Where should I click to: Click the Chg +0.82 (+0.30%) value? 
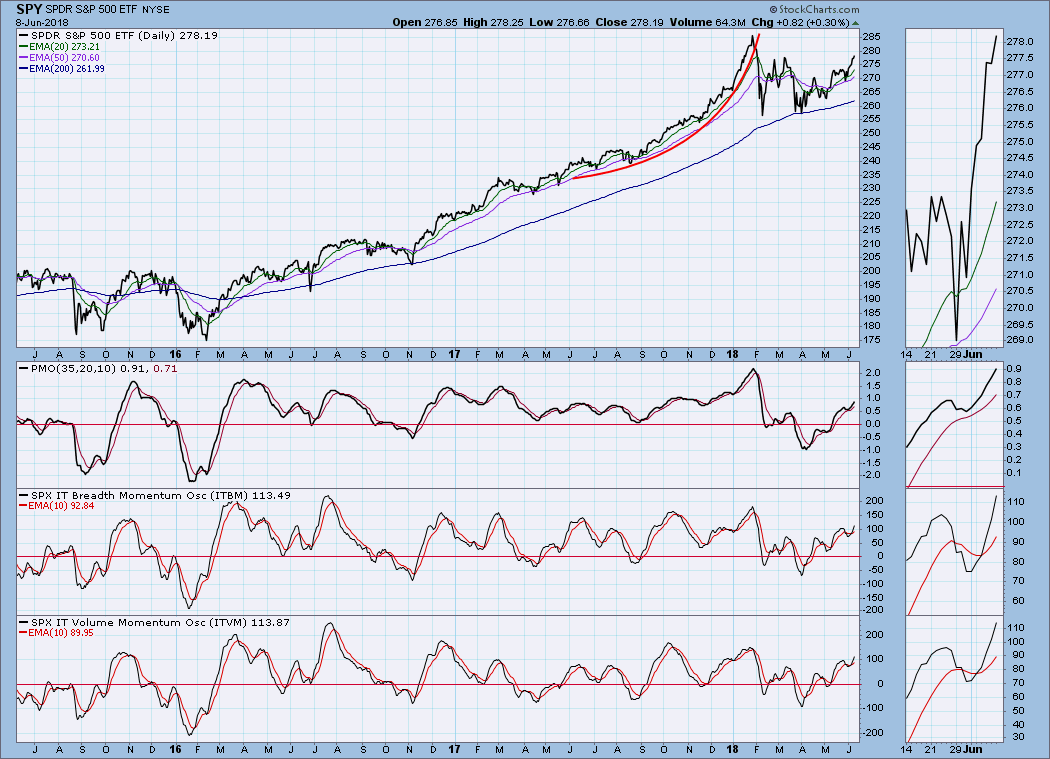coord(800,22)
